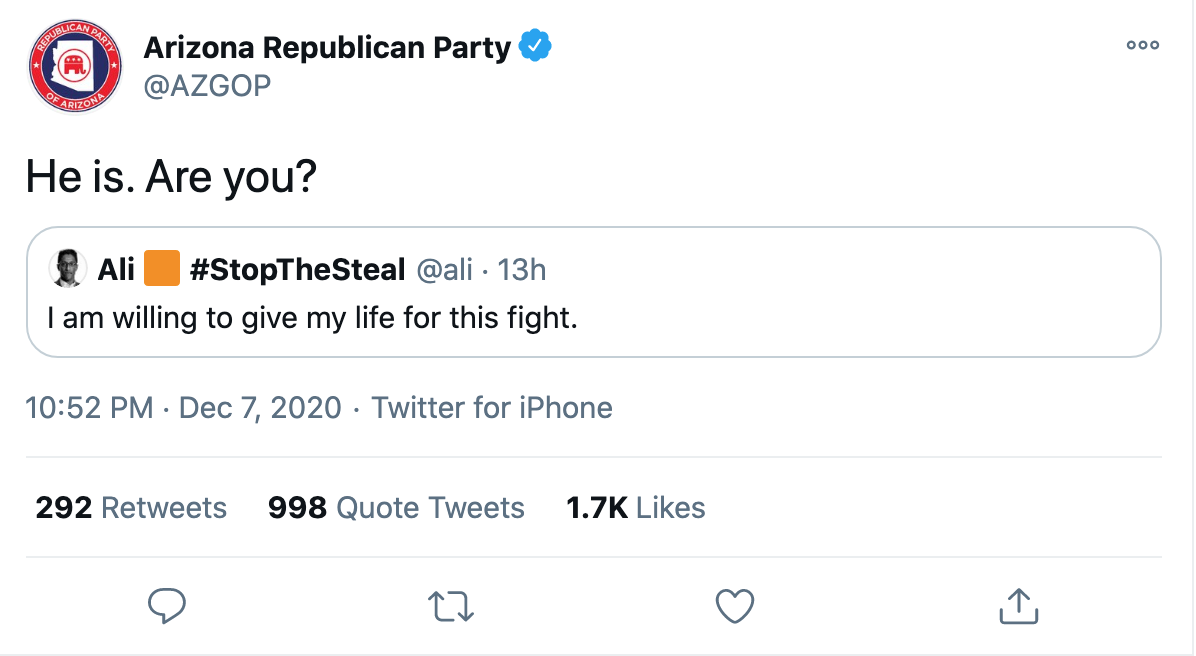Viewport: 1196px width, 656px height.
Task: Click the @AZGOP handle
Action: 207,87
